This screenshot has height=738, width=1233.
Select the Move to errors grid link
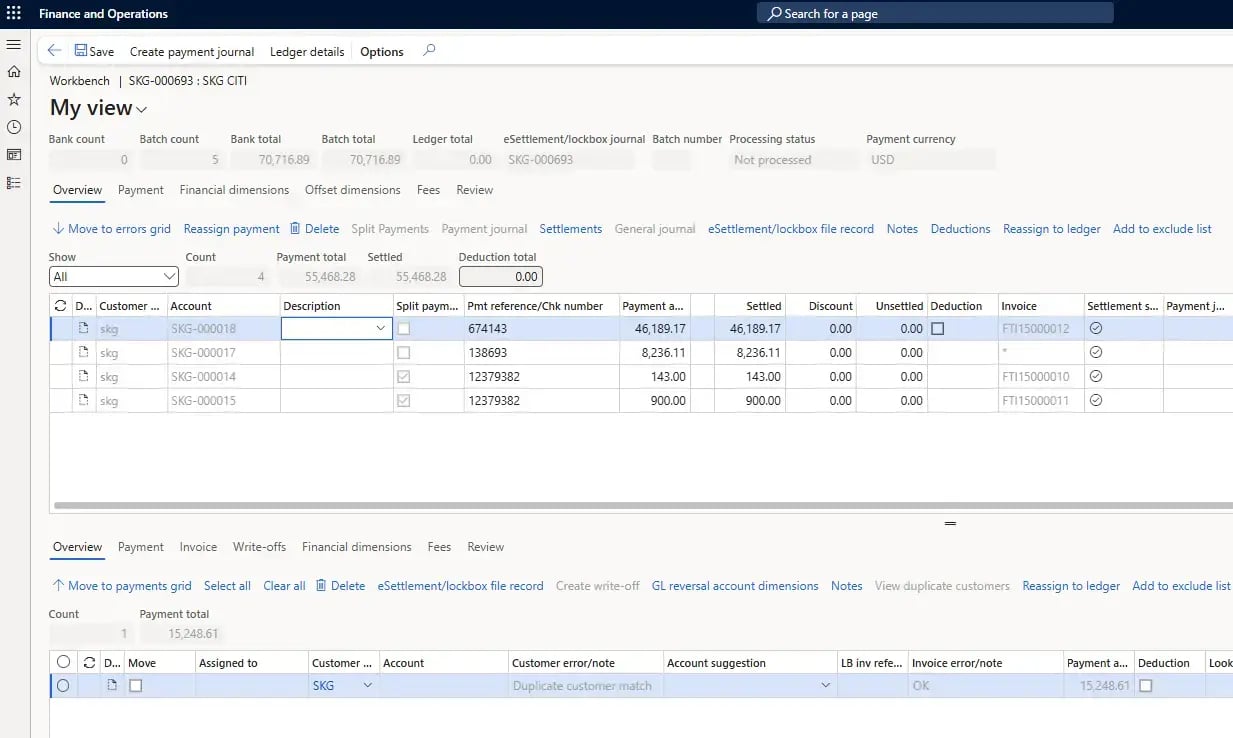pos(110,228)
